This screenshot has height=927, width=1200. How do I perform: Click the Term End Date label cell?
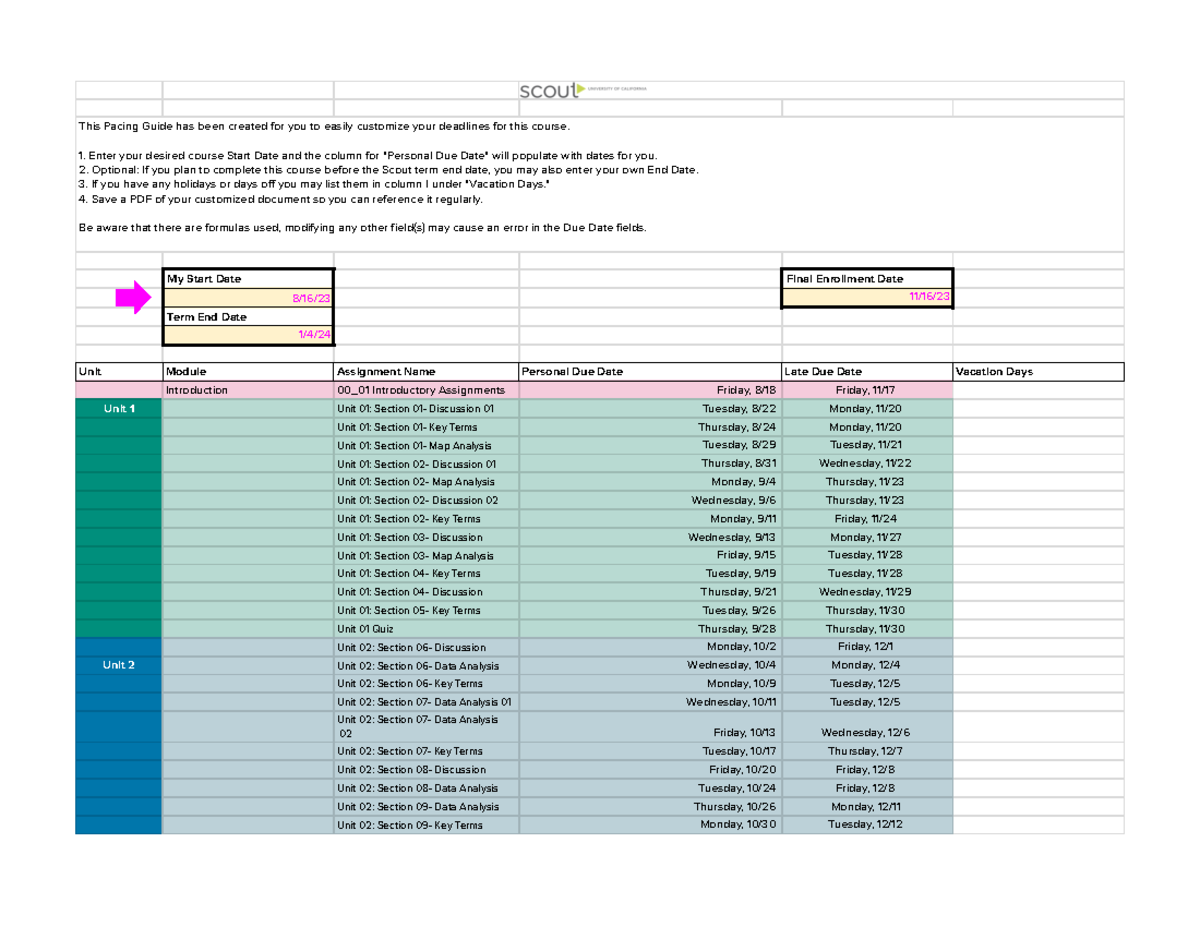click(x=248, y=316)
